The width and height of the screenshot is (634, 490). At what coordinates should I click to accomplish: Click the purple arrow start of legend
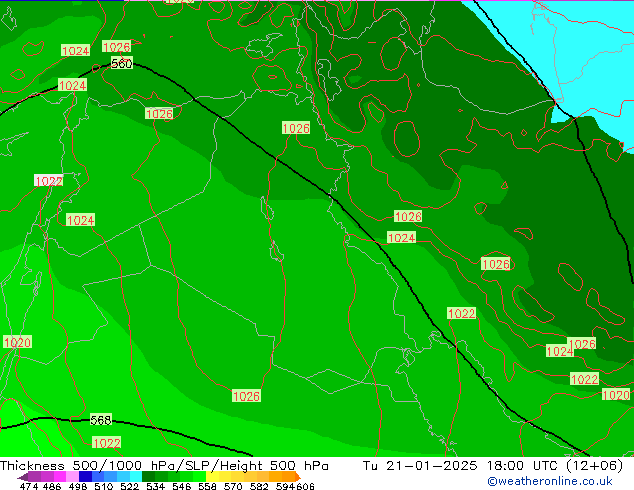click(x=22, y=477)
